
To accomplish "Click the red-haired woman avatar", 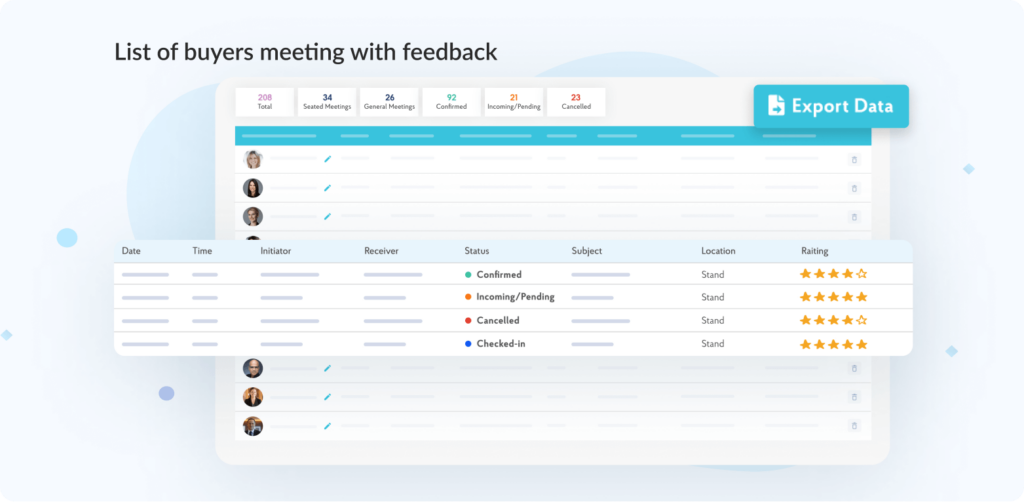I will coord(253,397).
